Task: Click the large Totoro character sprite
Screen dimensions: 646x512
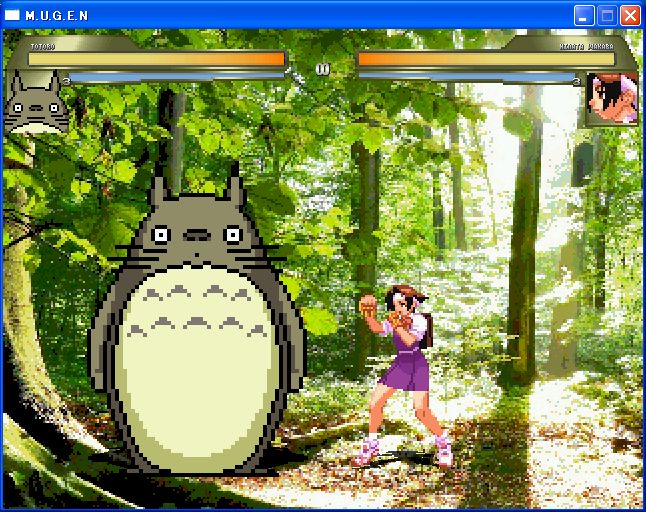Action: pyautogui.click(x=198, y=321)
